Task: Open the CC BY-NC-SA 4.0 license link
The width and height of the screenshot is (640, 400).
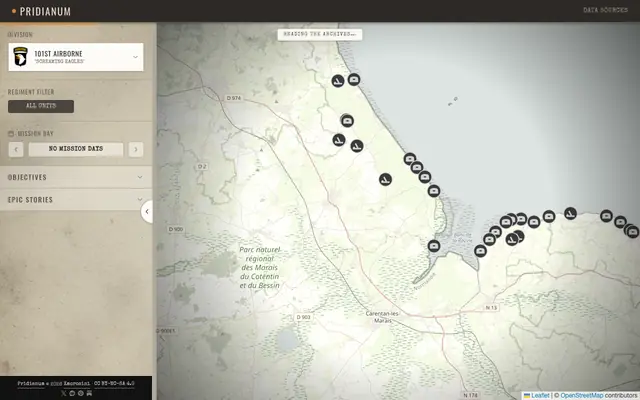Action: coord(114,384)
